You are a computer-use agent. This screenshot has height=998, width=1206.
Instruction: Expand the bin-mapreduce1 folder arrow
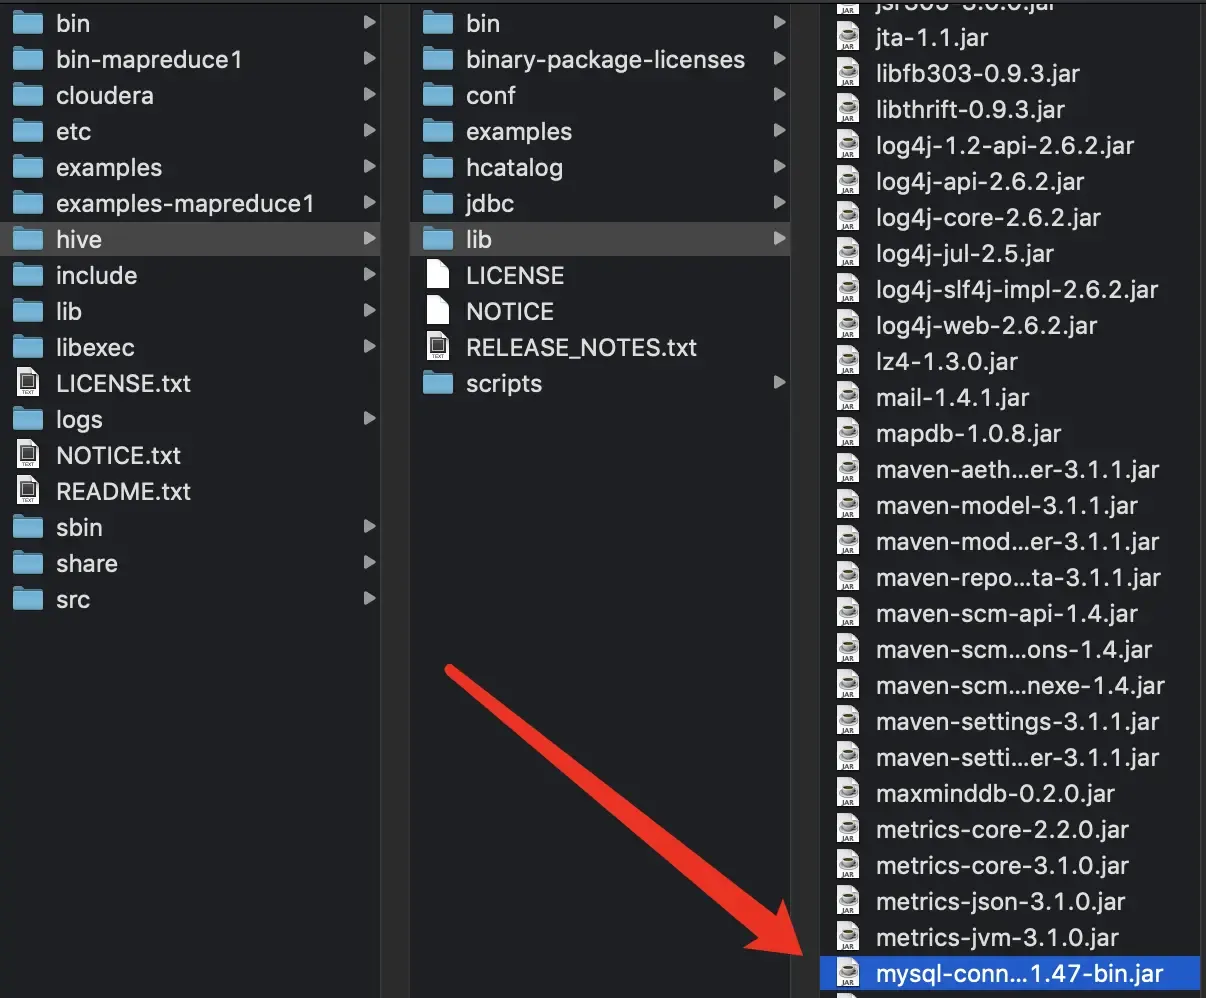point(369,59)
